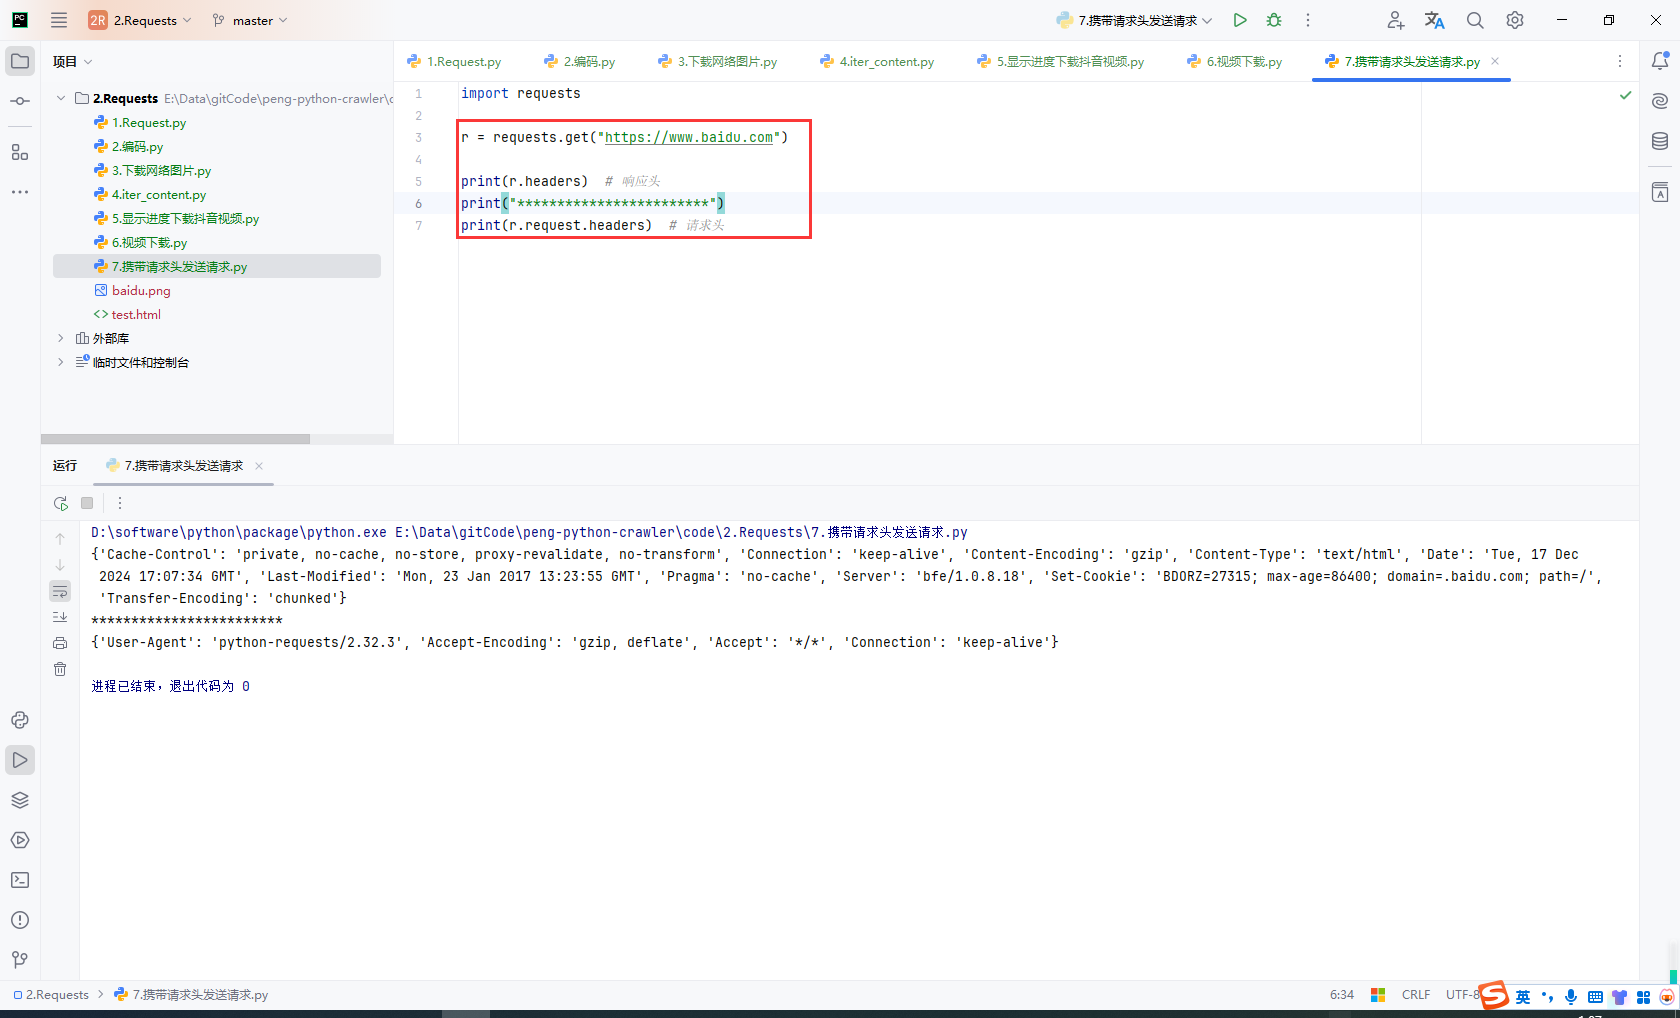This screenshot has width=1680, height=1018.
Task: Open Run panel more options
Action: click(x=120, y=503)
